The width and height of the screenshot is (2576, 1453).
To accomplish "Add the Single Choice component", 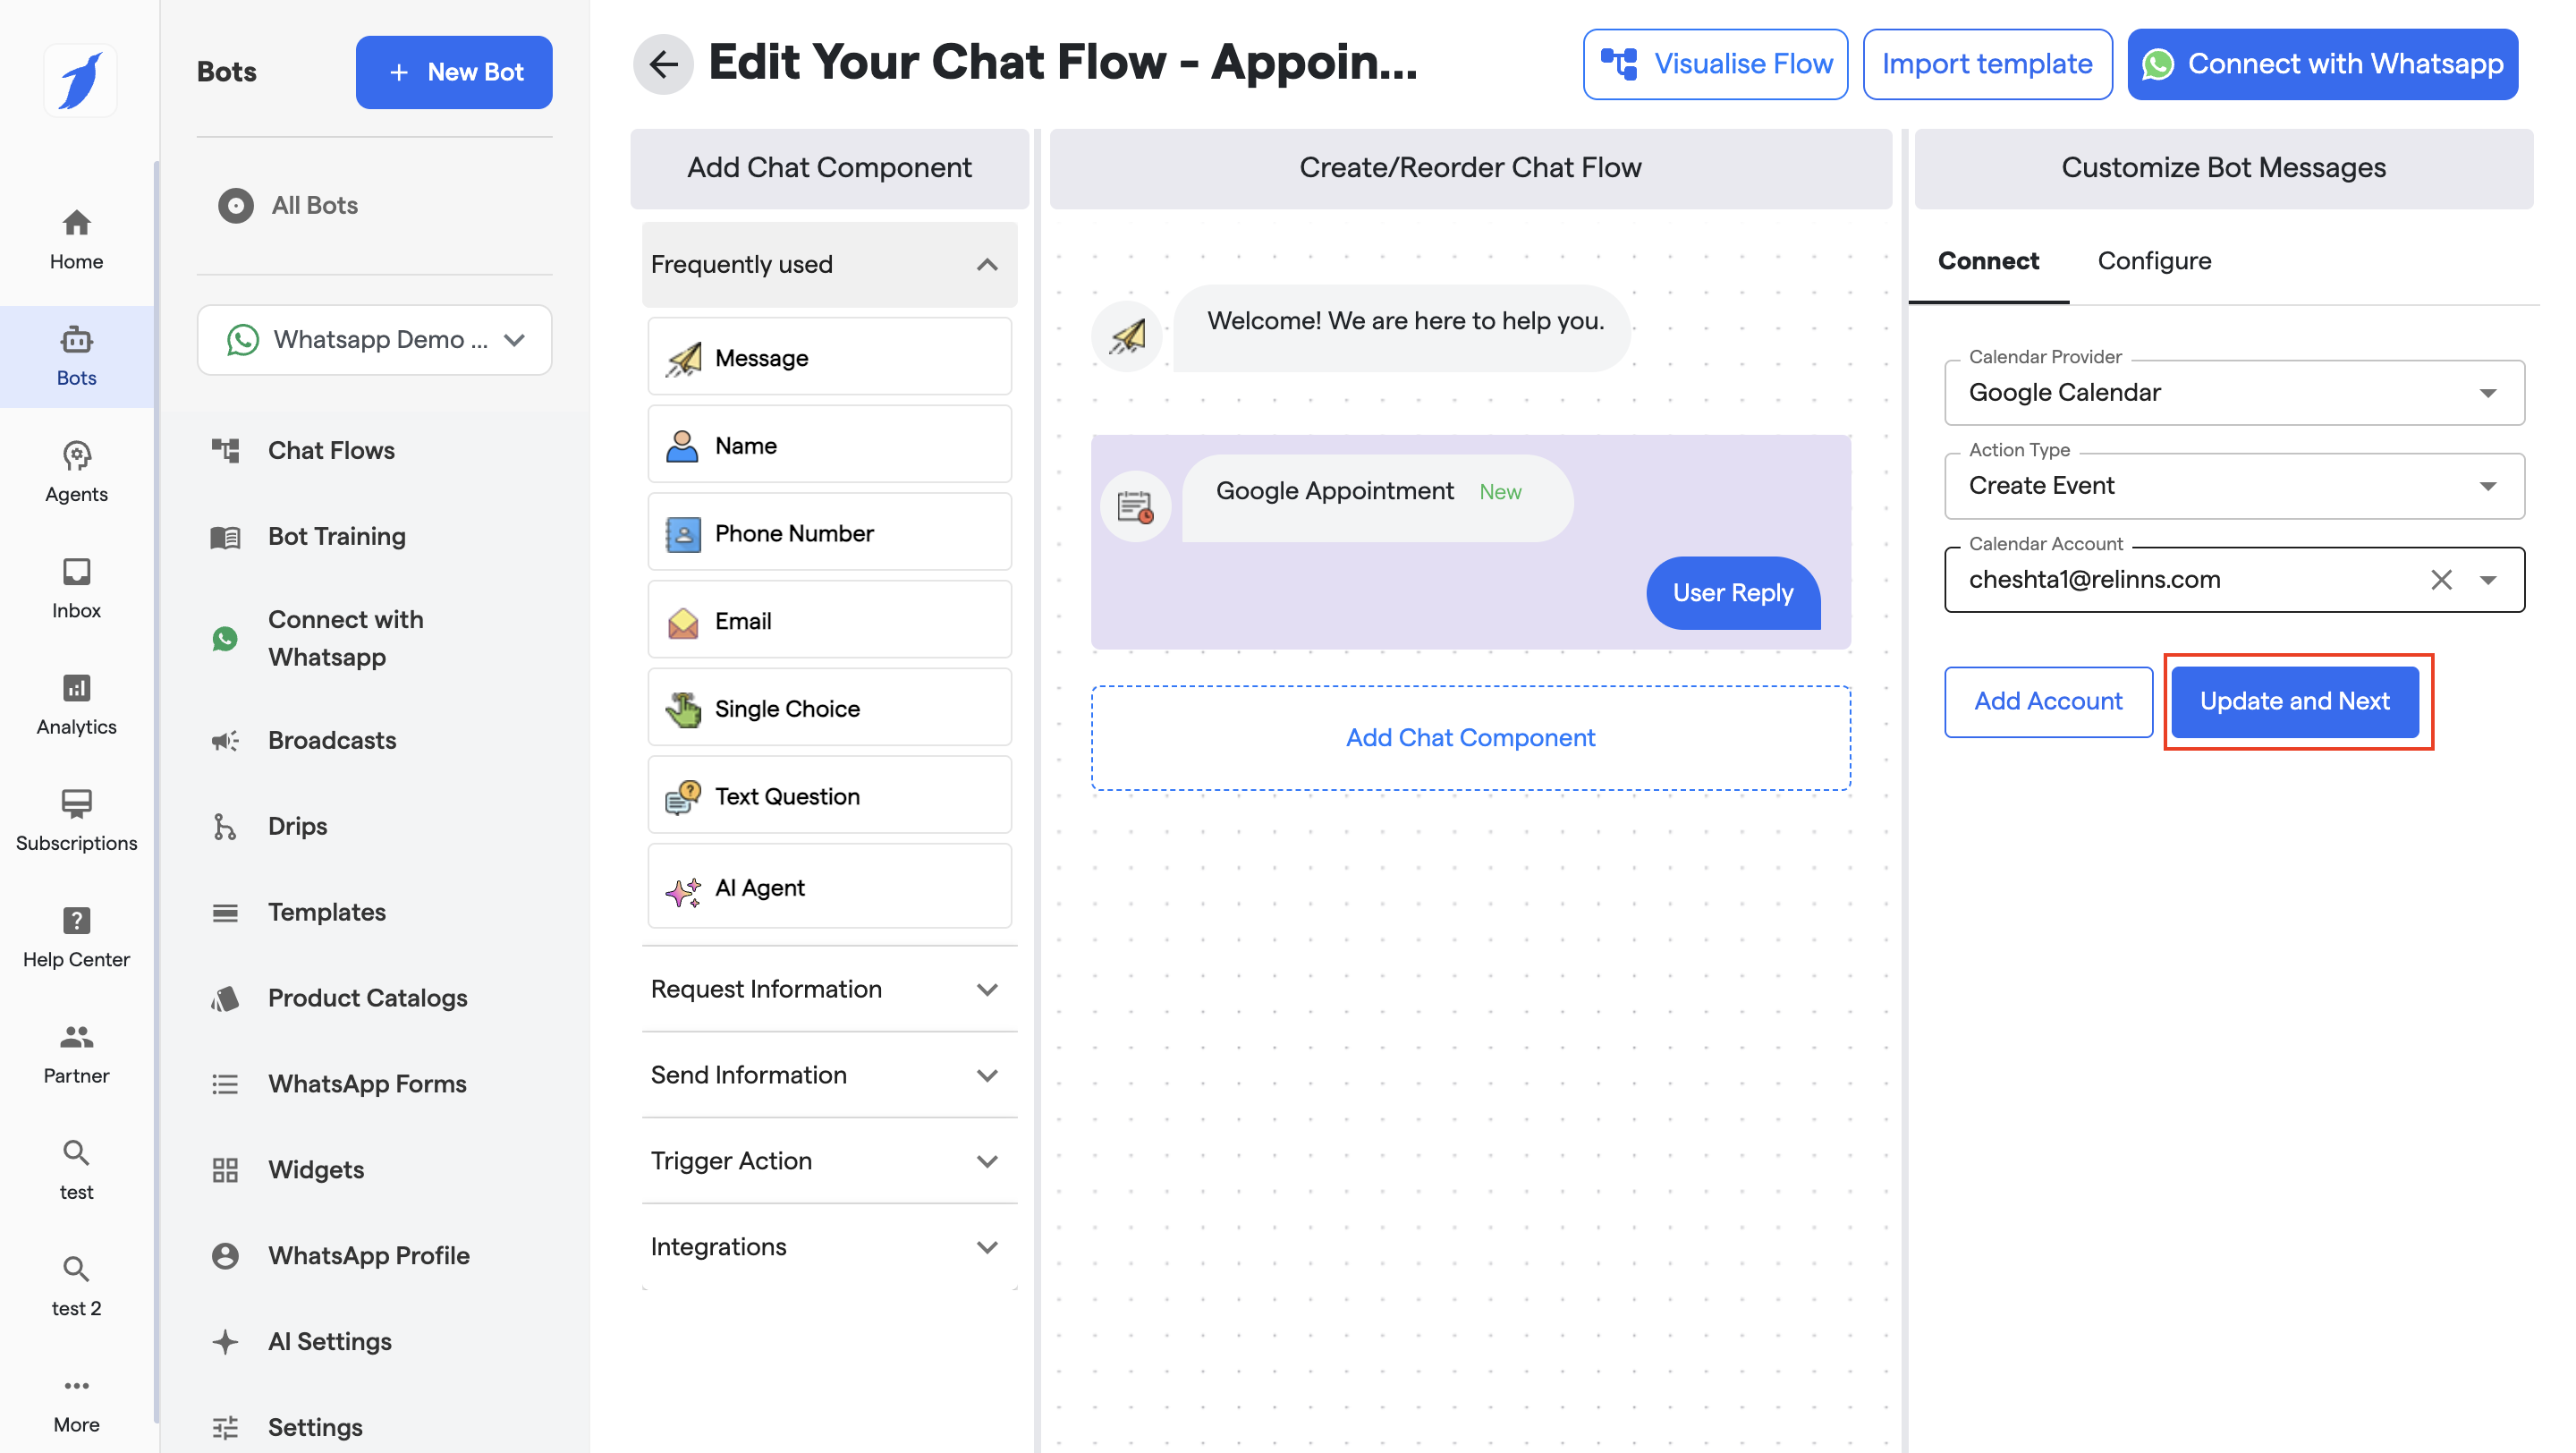I will (x=829, y=708).
